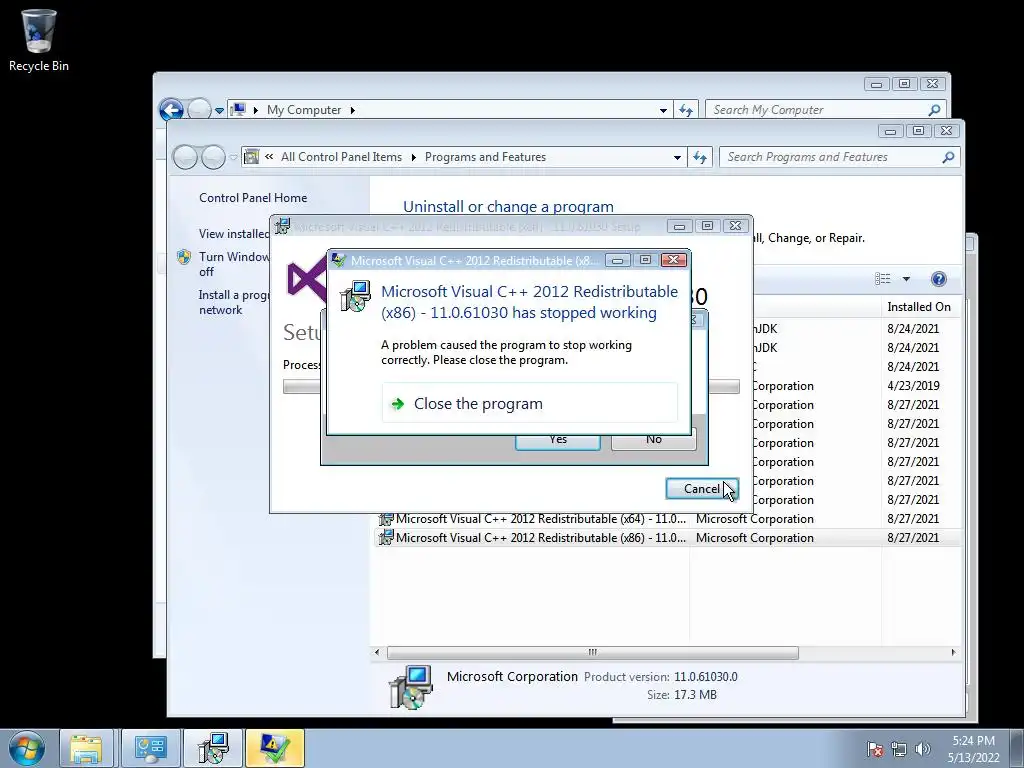Click the network tray icon

pyautogui.click(x=899, y=749)
